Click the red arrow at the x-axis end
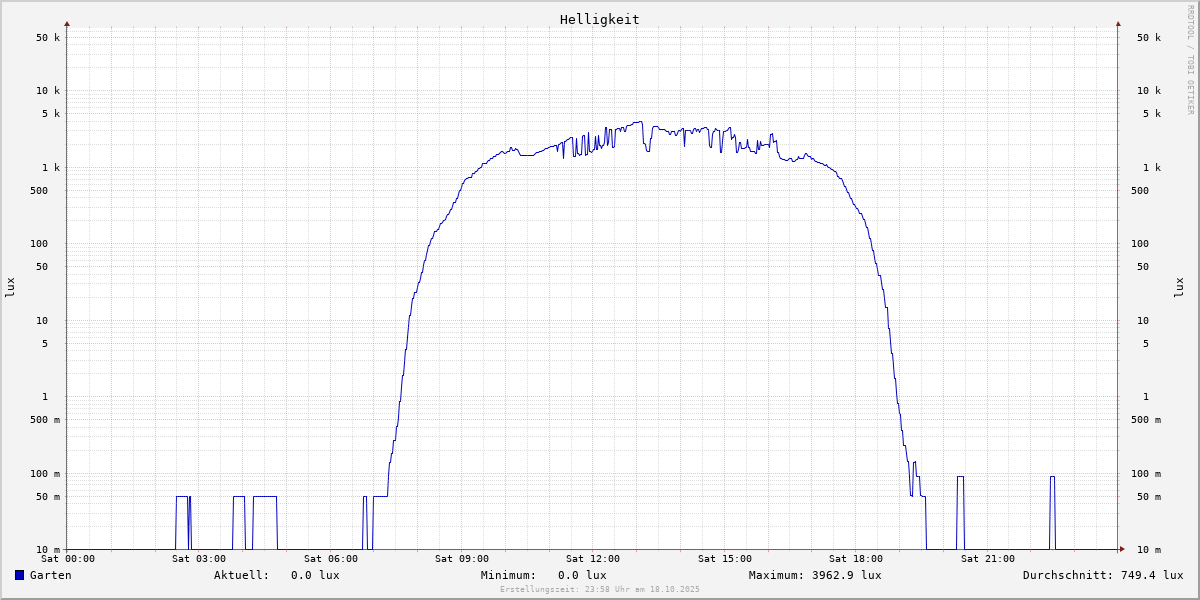The image size is (1200, 600). coord(1121,549)
